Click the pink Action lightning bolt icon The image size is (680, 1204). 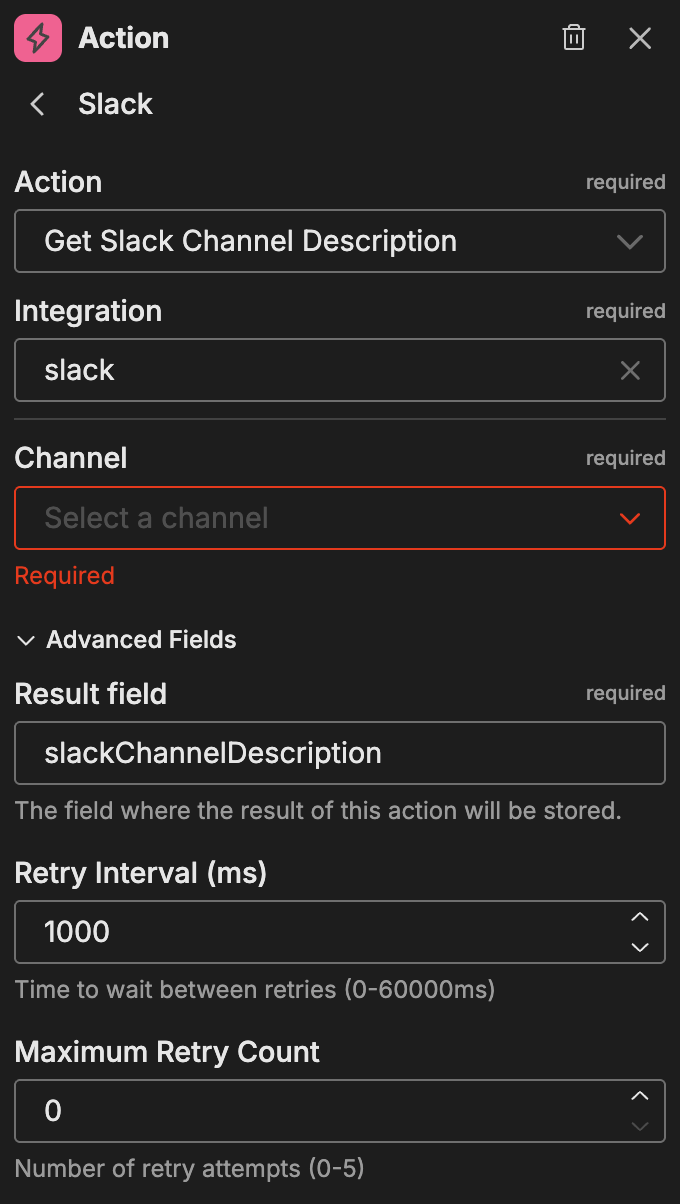[x=36, y=38]
